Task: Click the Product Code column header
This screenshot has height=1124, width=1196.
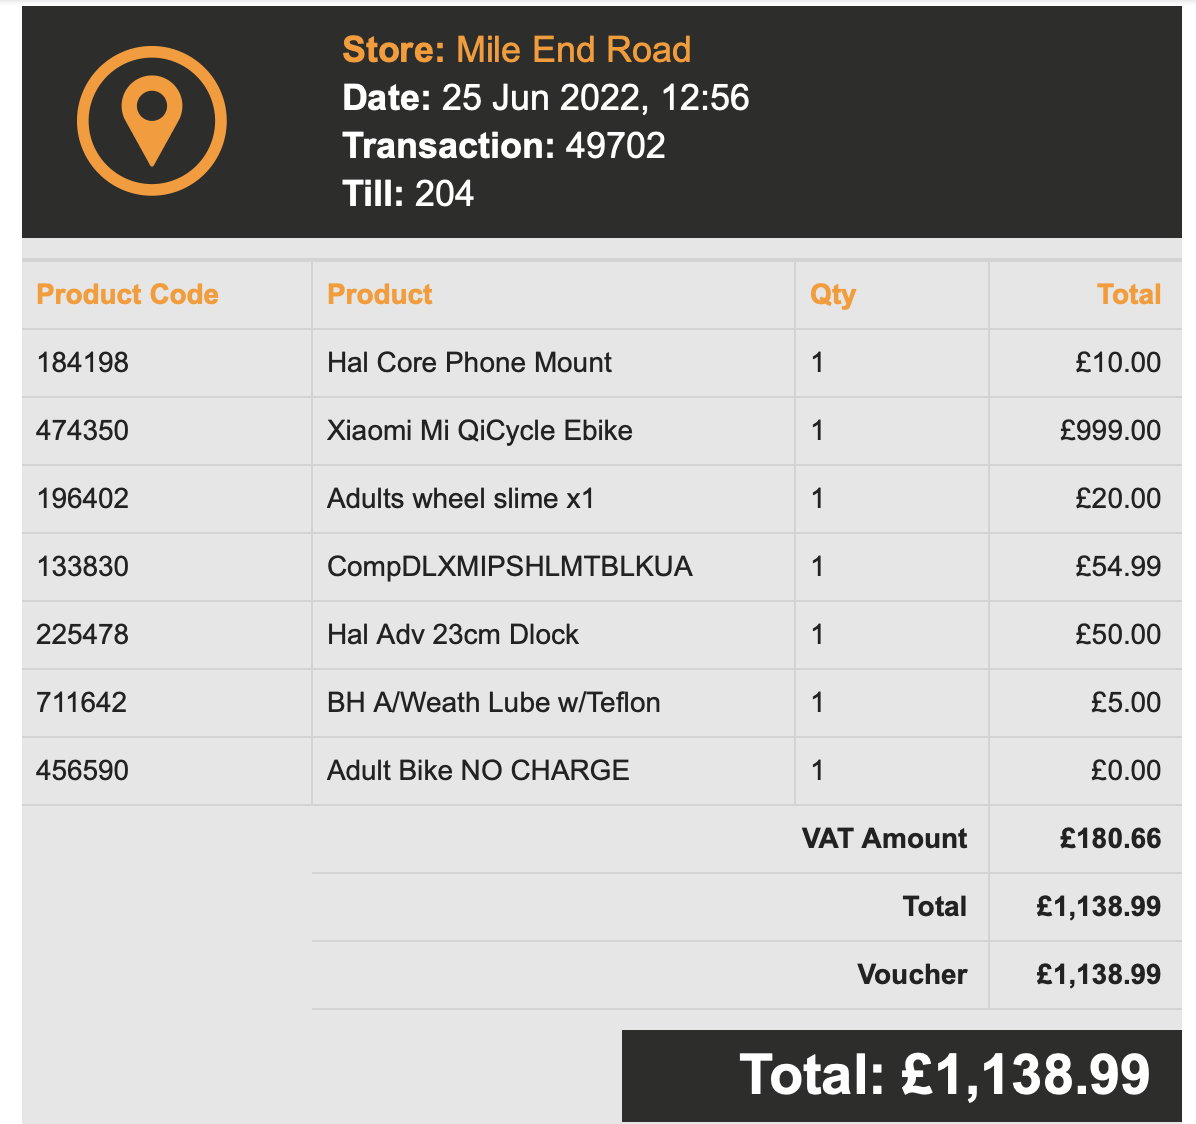Action: [x=127, y=295]
